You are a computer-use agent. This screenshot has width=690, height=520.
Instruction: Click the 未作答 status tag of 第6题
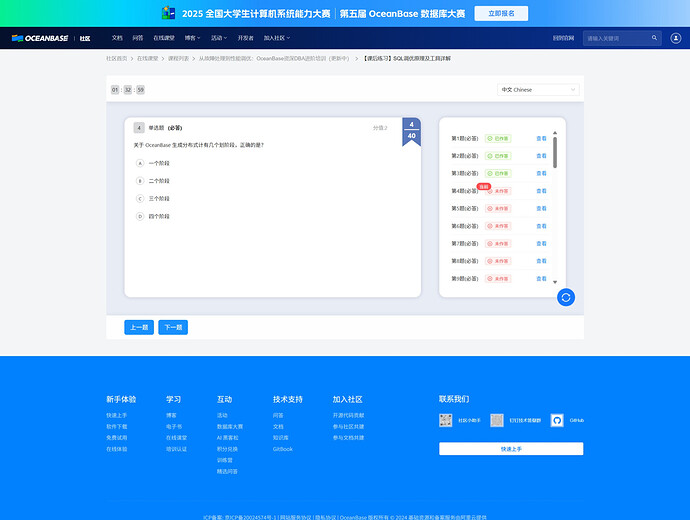click(498, 226)
